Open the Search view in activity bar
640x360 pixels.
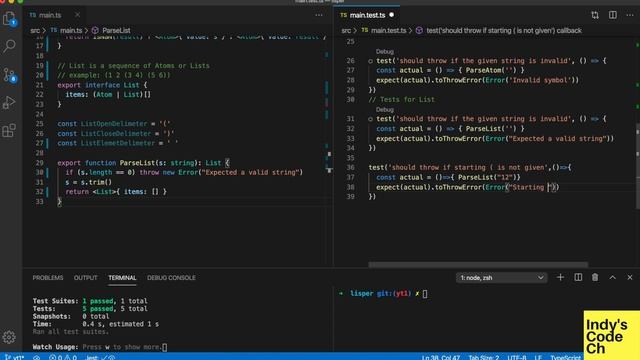click(x=9, y=45)
